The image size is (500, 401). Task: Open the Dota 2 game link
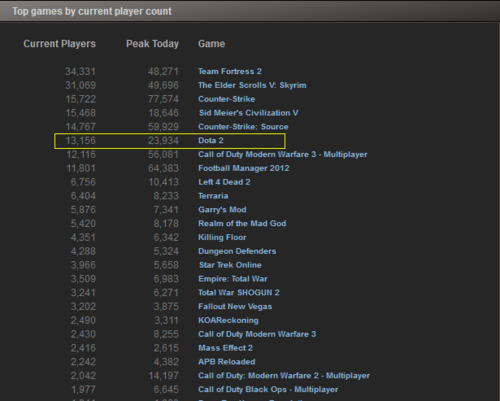pos(211,141)
